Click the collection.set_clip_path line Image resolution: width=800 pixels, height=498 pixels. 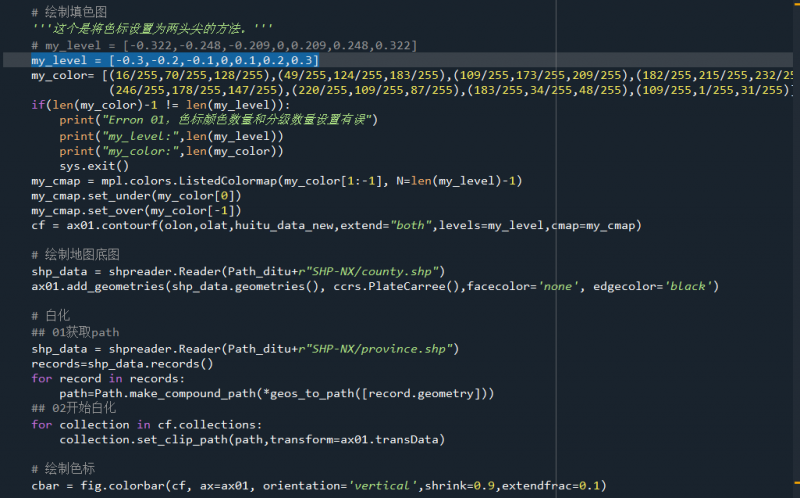click(x=250, y=439)
